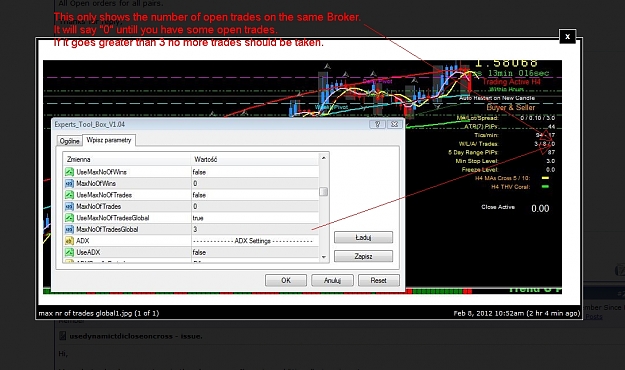
Task: Click the UseADX boolean variable icon
Action: pos(69,252)
